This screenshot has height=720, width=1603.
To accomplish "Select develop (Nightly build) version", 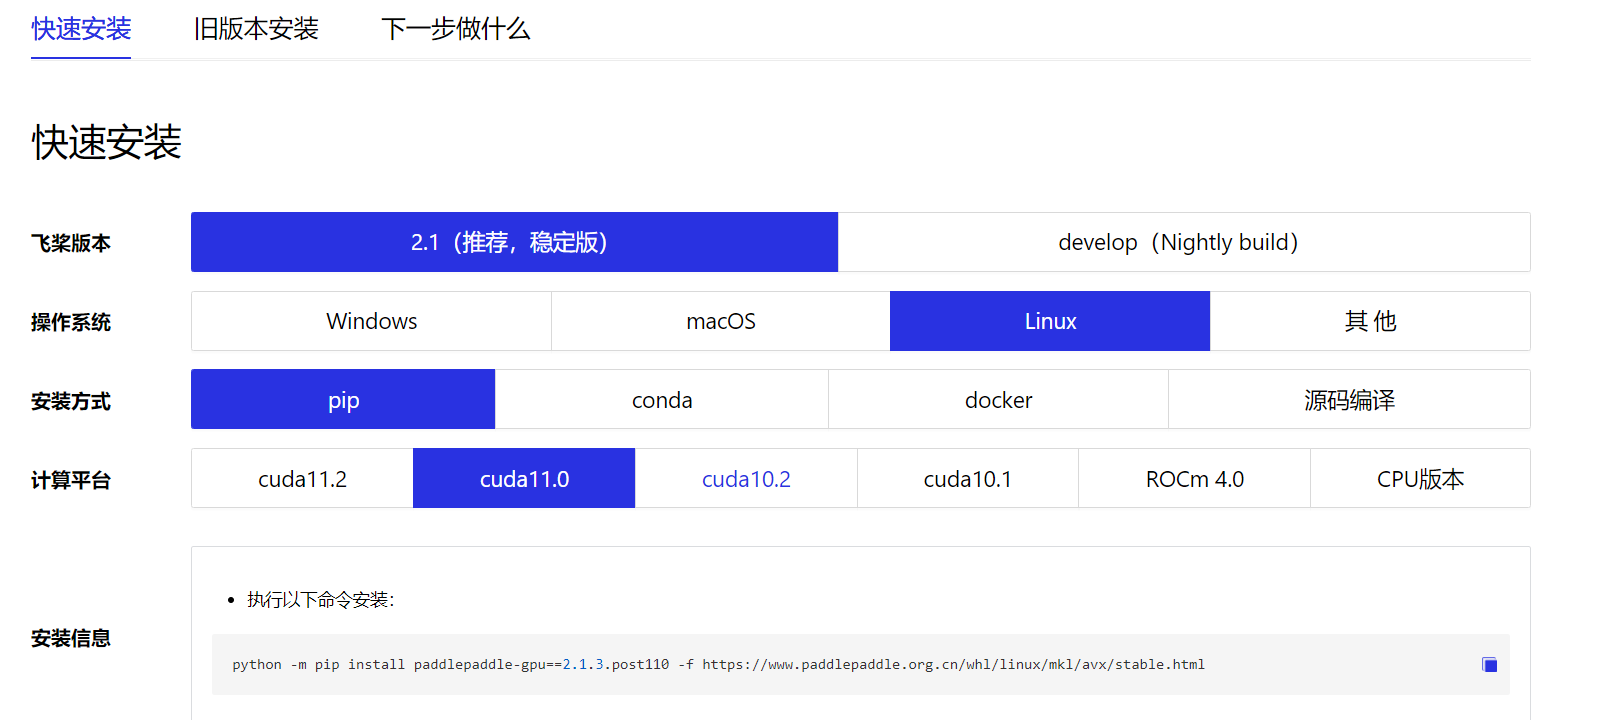I will click(1184, 242).
